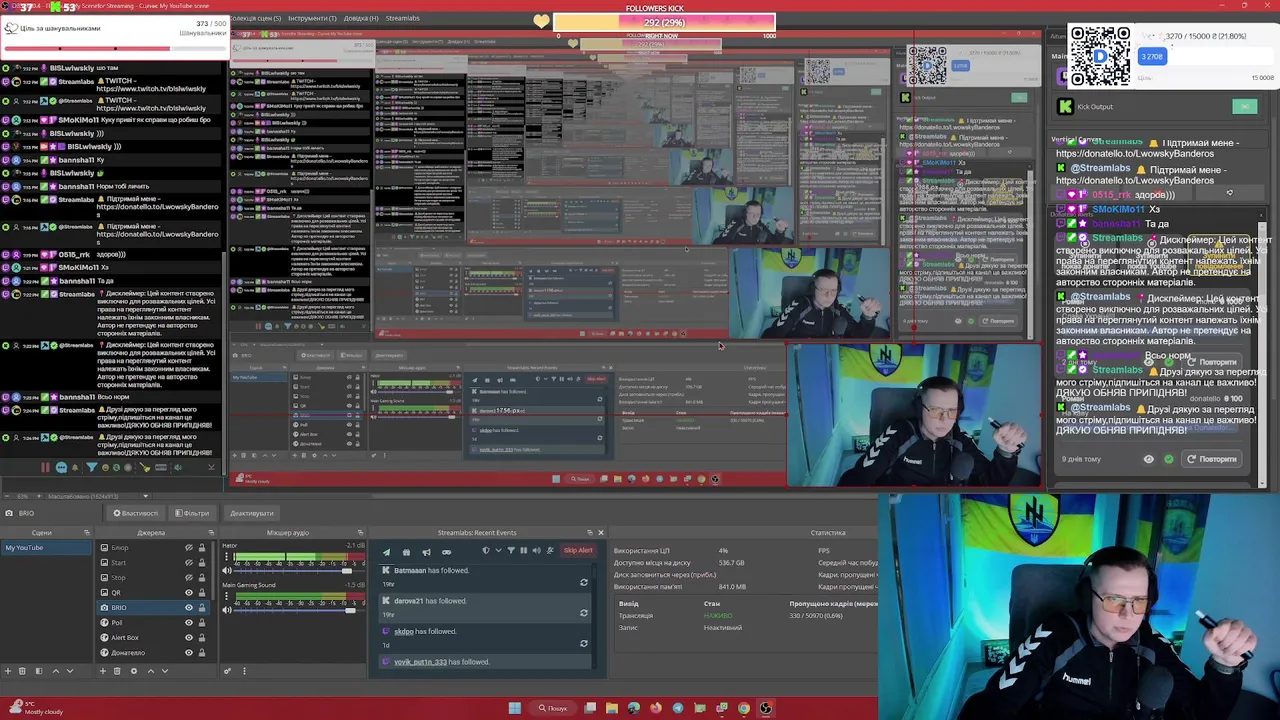Replay Batmaaan follow alert refresh icon

coord(584,582)
